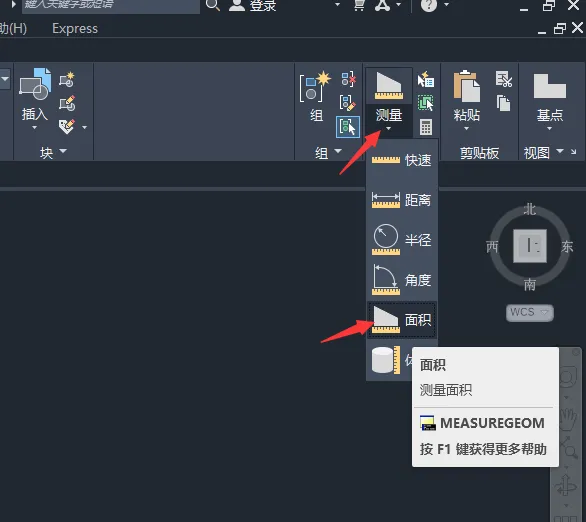
Task: Click the ViewCube top face
Action: click(x=530, y=246)
